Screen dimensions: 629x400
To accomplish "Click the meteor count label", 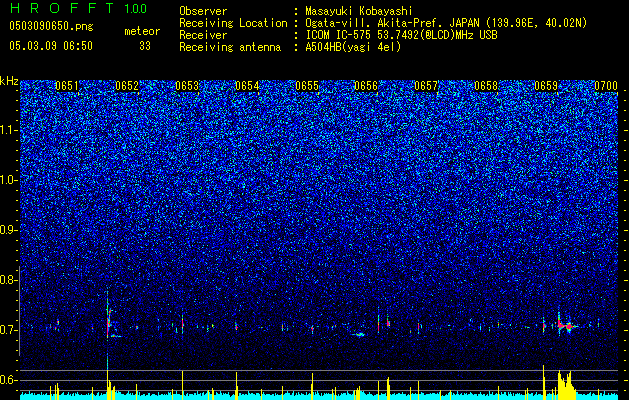I will point(142,31).
